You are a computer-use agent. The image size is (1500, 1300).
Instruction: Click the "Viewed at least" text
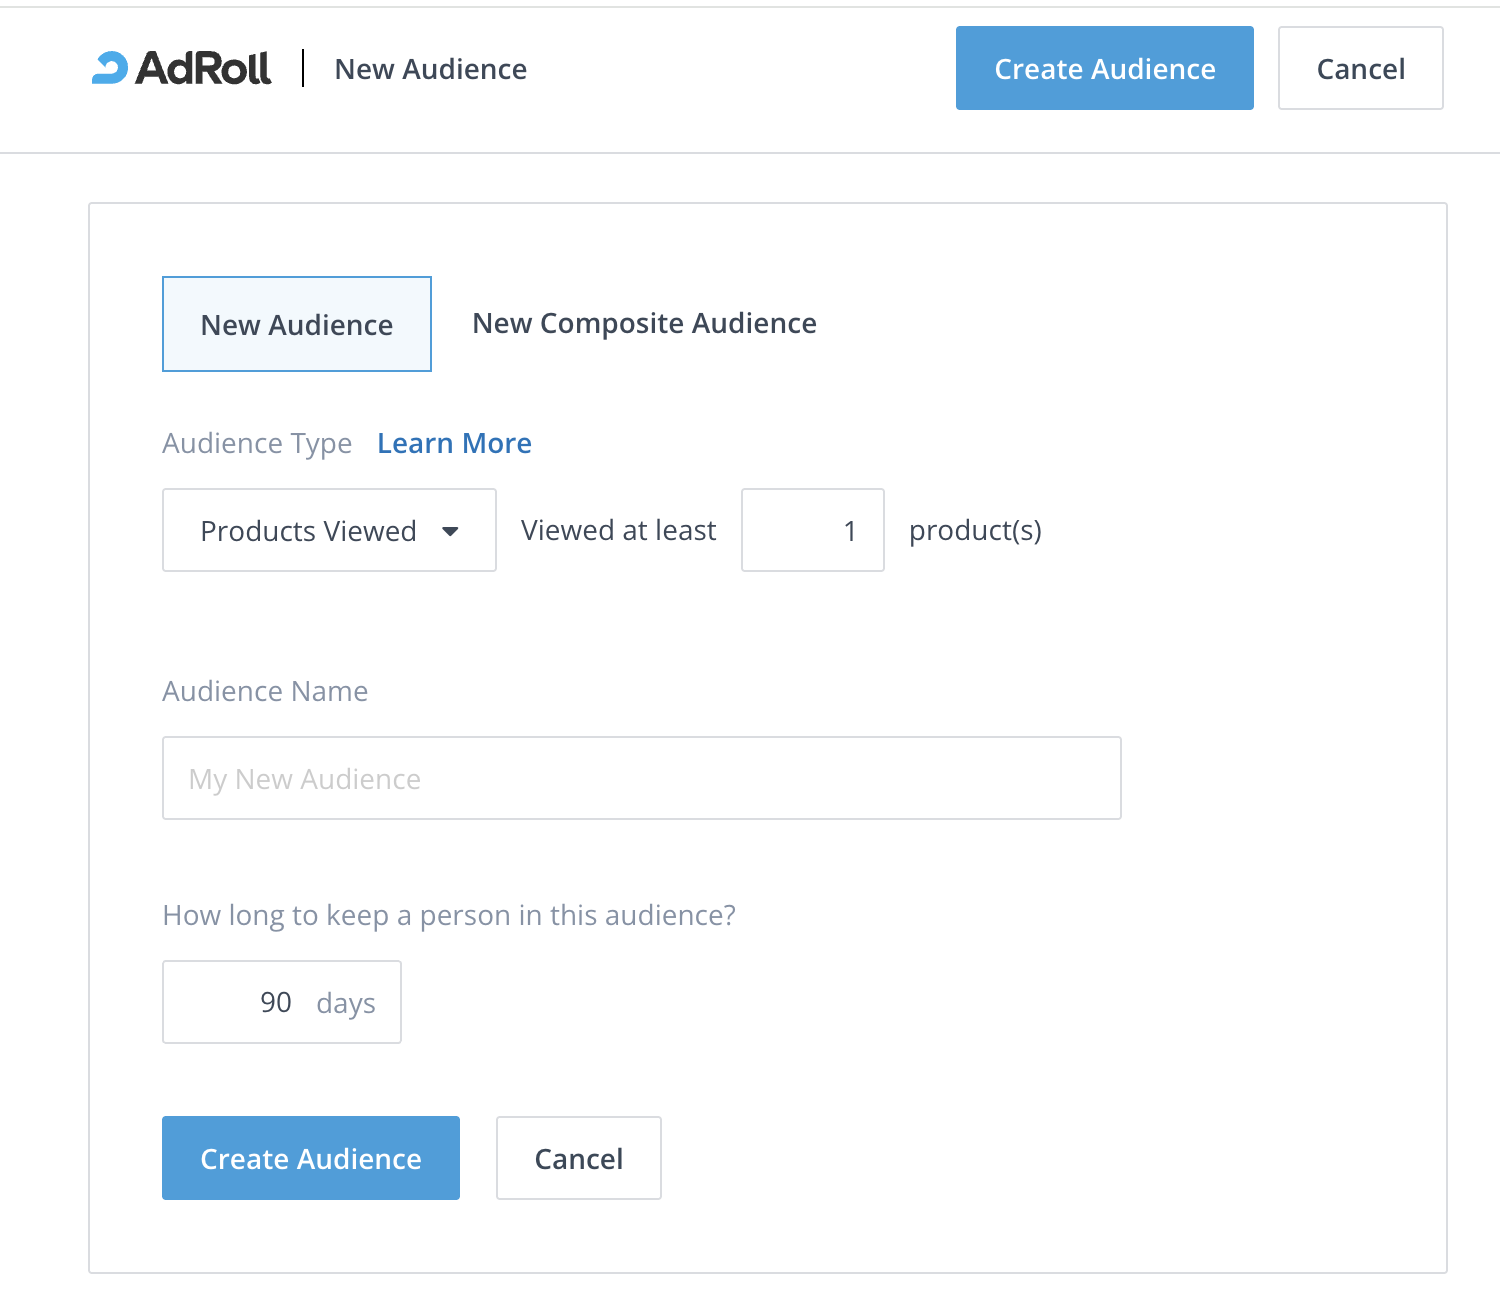[618, 531]
